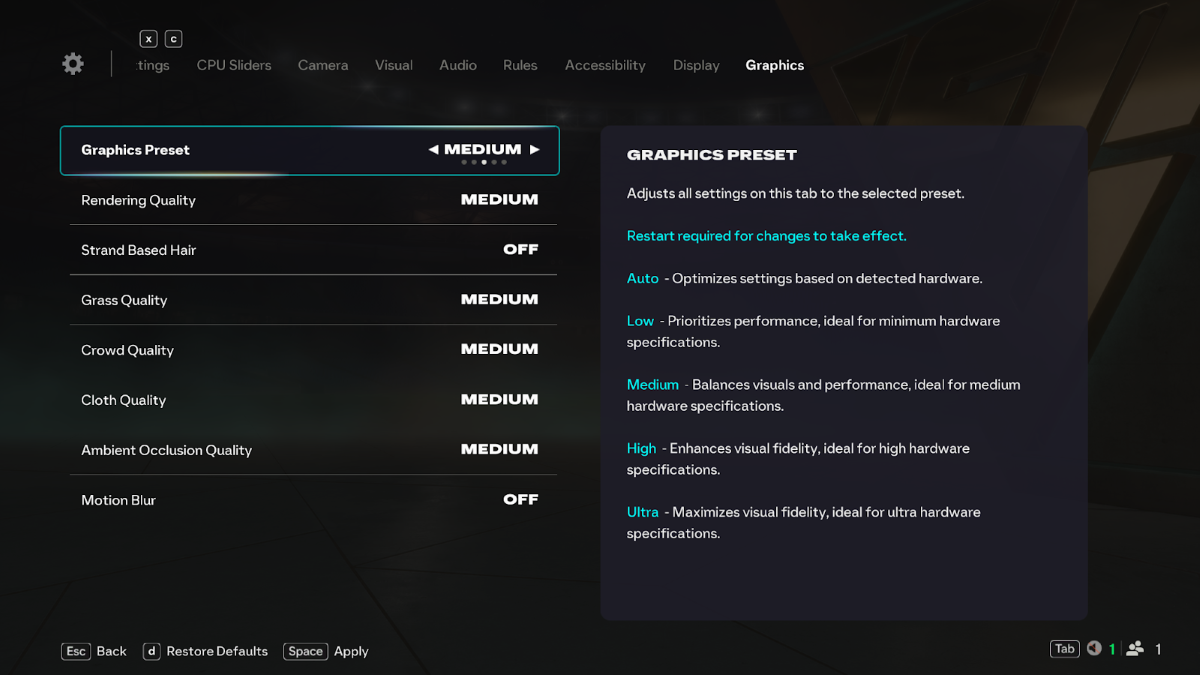Click the muted speaker icon
This screenshot has height=675, width=1200.
[1094, 649]
